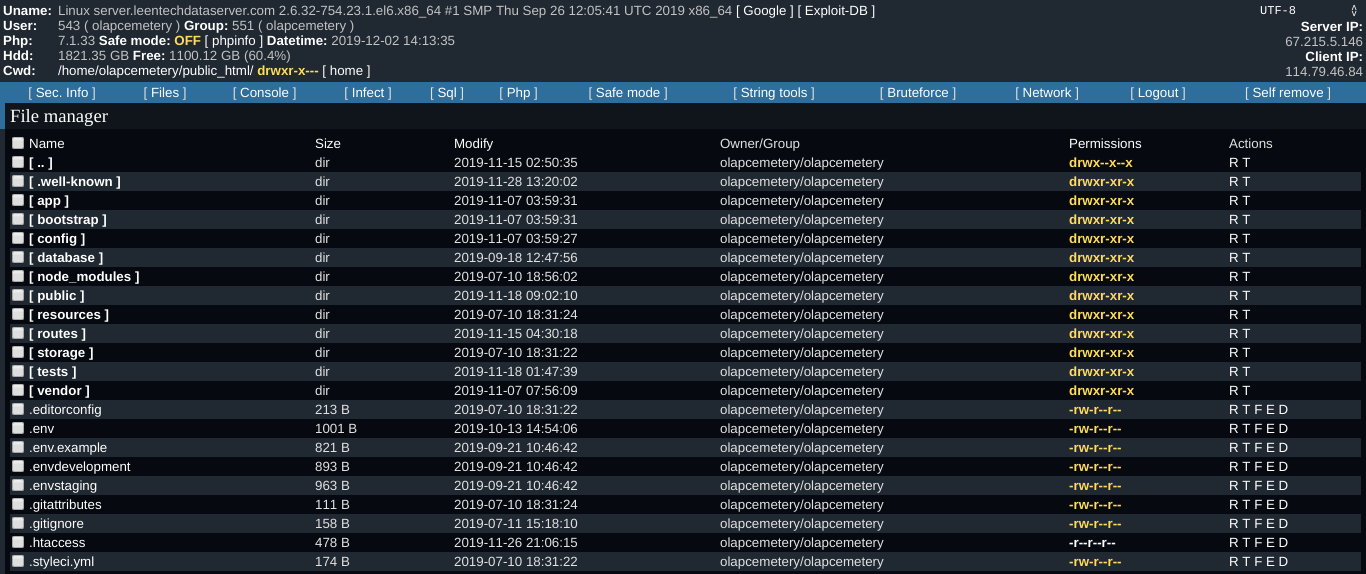The image size is (1366, 574).
Task: Open the String tools menu item
Action: pyautogui.click(x=774, y=92)
